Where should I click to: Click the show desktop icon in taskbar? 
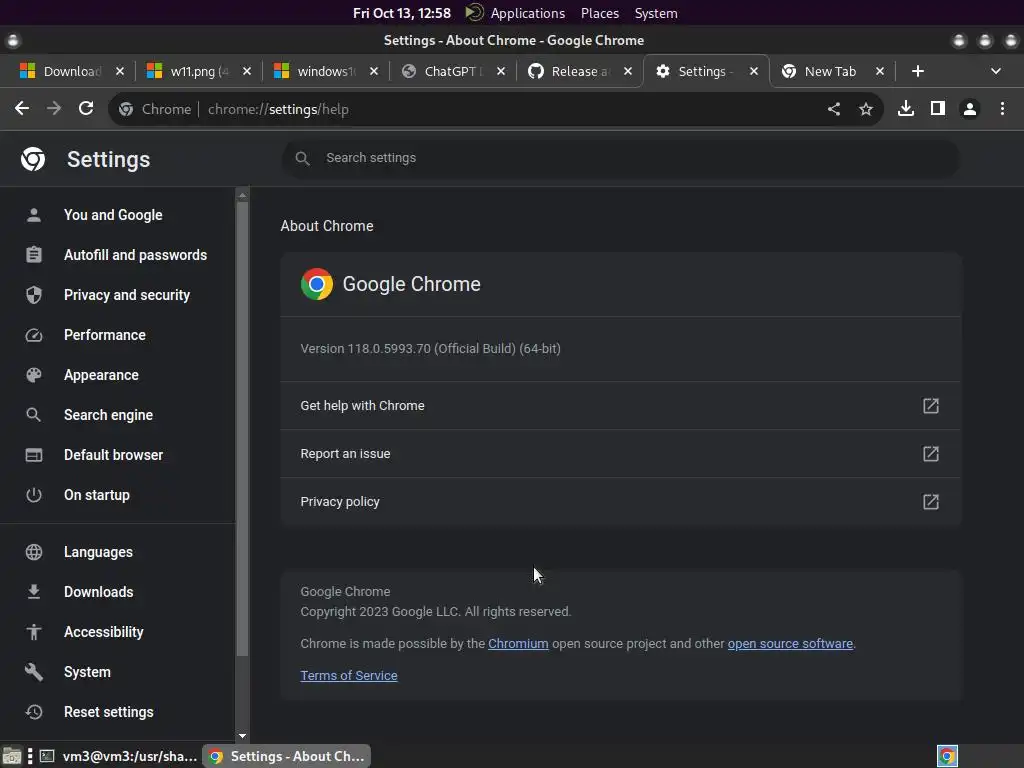pyautogui.click(x=12, y=756)
